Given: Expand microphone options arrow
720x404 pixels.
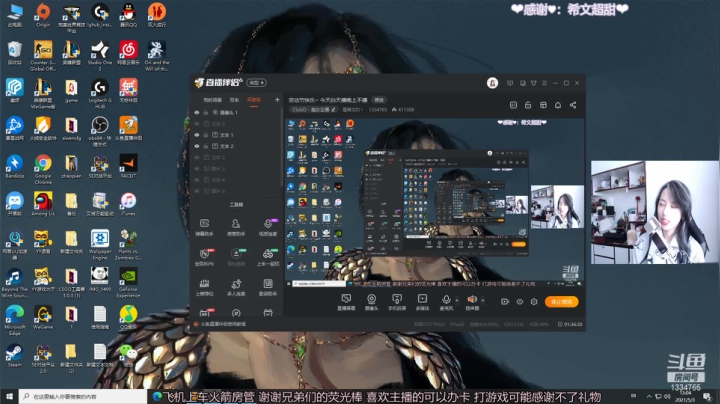Looking at the screenshot, I should click(457, 300).
